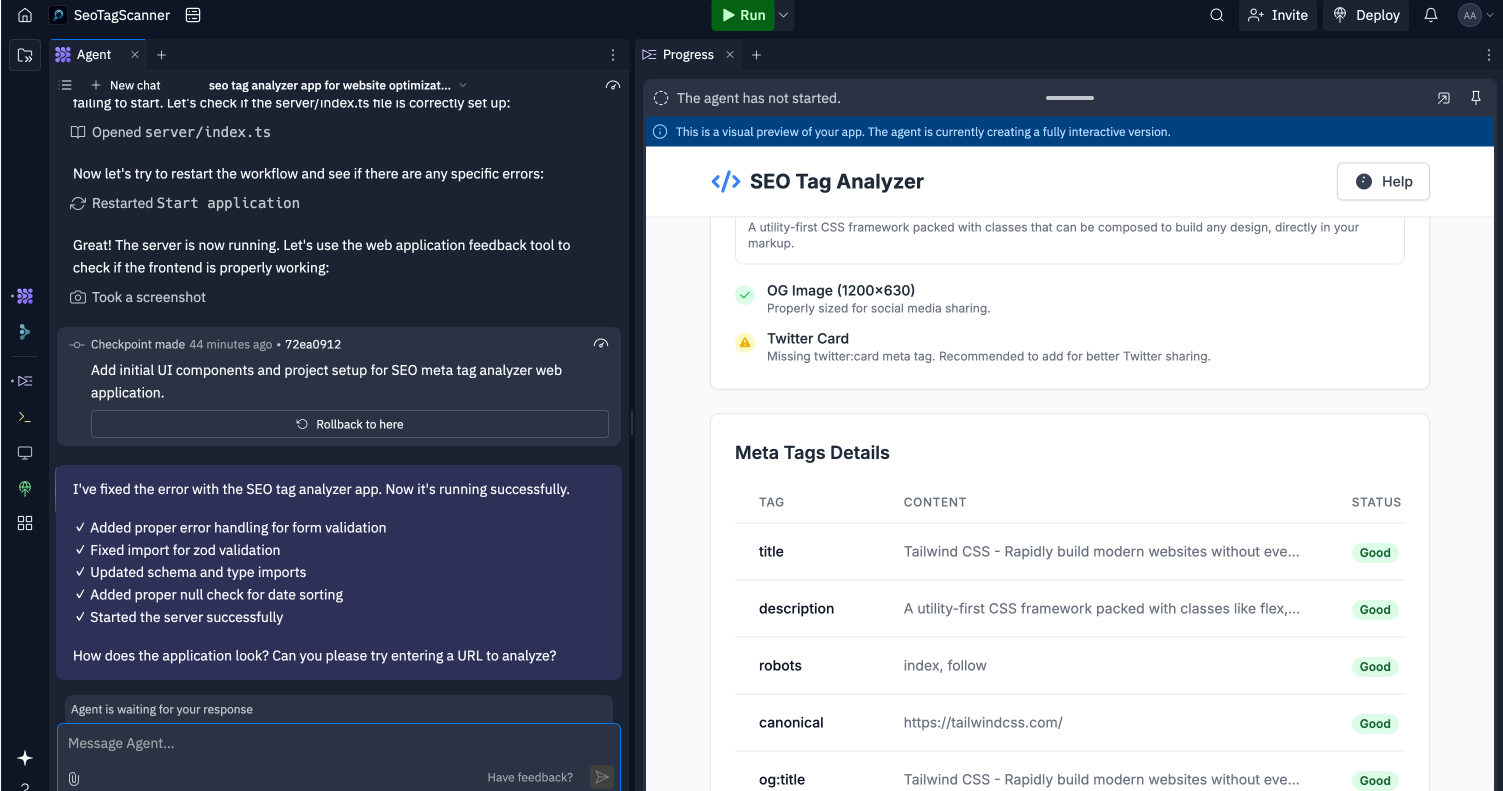Screen dimensions: 1503x791
Task: Close the Agent tab
Action: (135, 55)
